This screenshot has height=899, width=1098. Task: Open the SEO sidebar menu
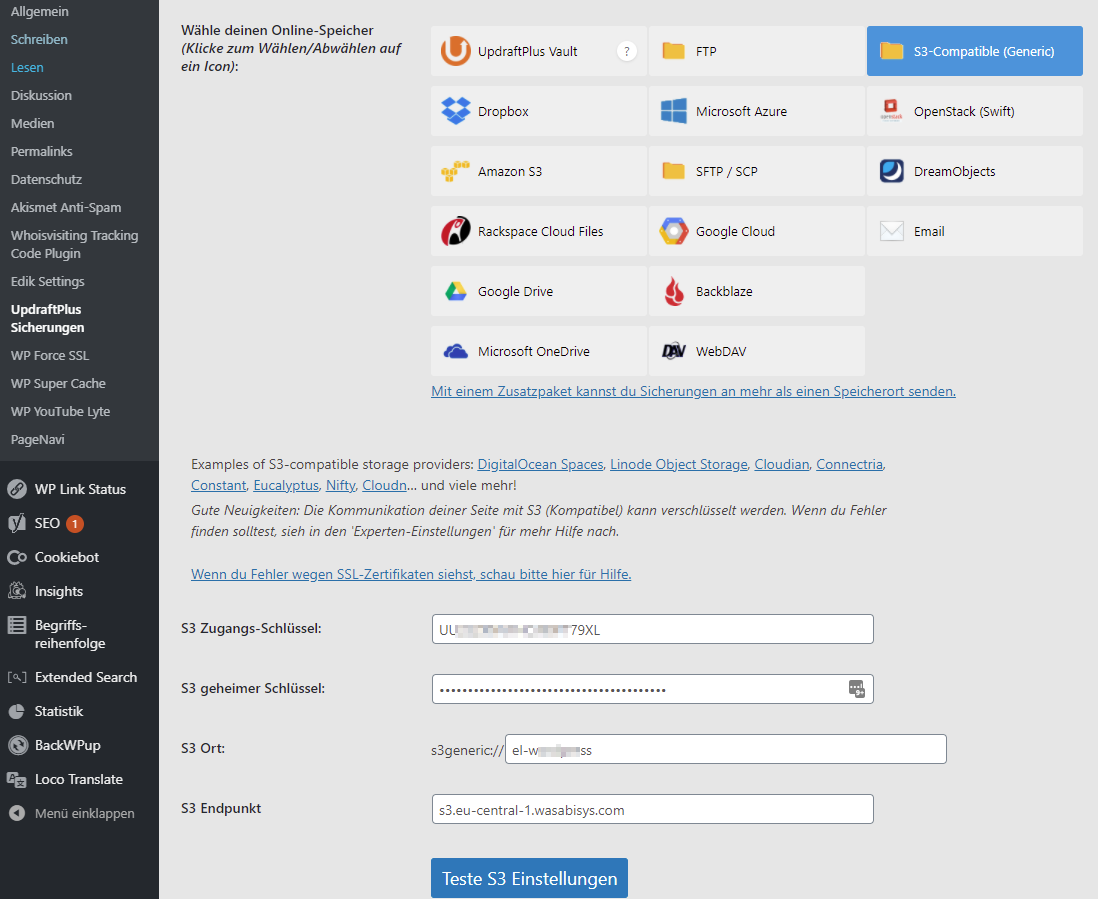click(47, 523)
